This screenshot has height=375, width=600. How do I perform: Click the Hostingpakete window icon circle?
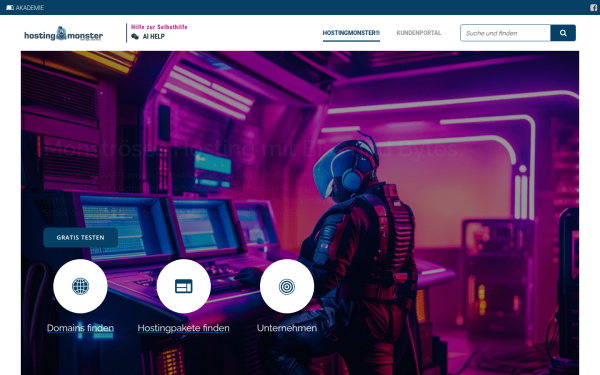[x=184, y=286]
